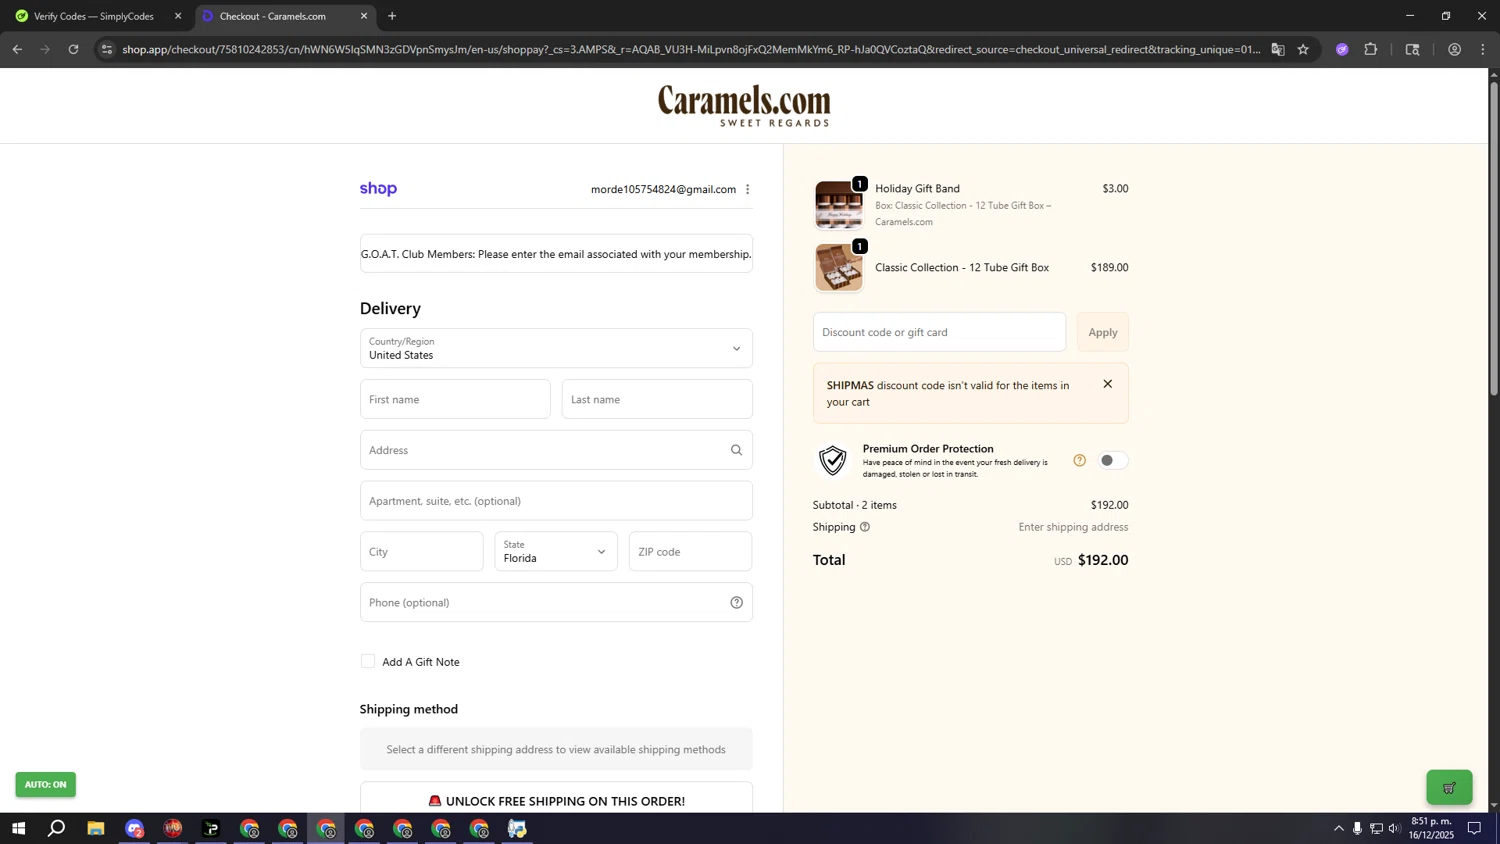Check the Add A Gift Note box

coord(368,661)
